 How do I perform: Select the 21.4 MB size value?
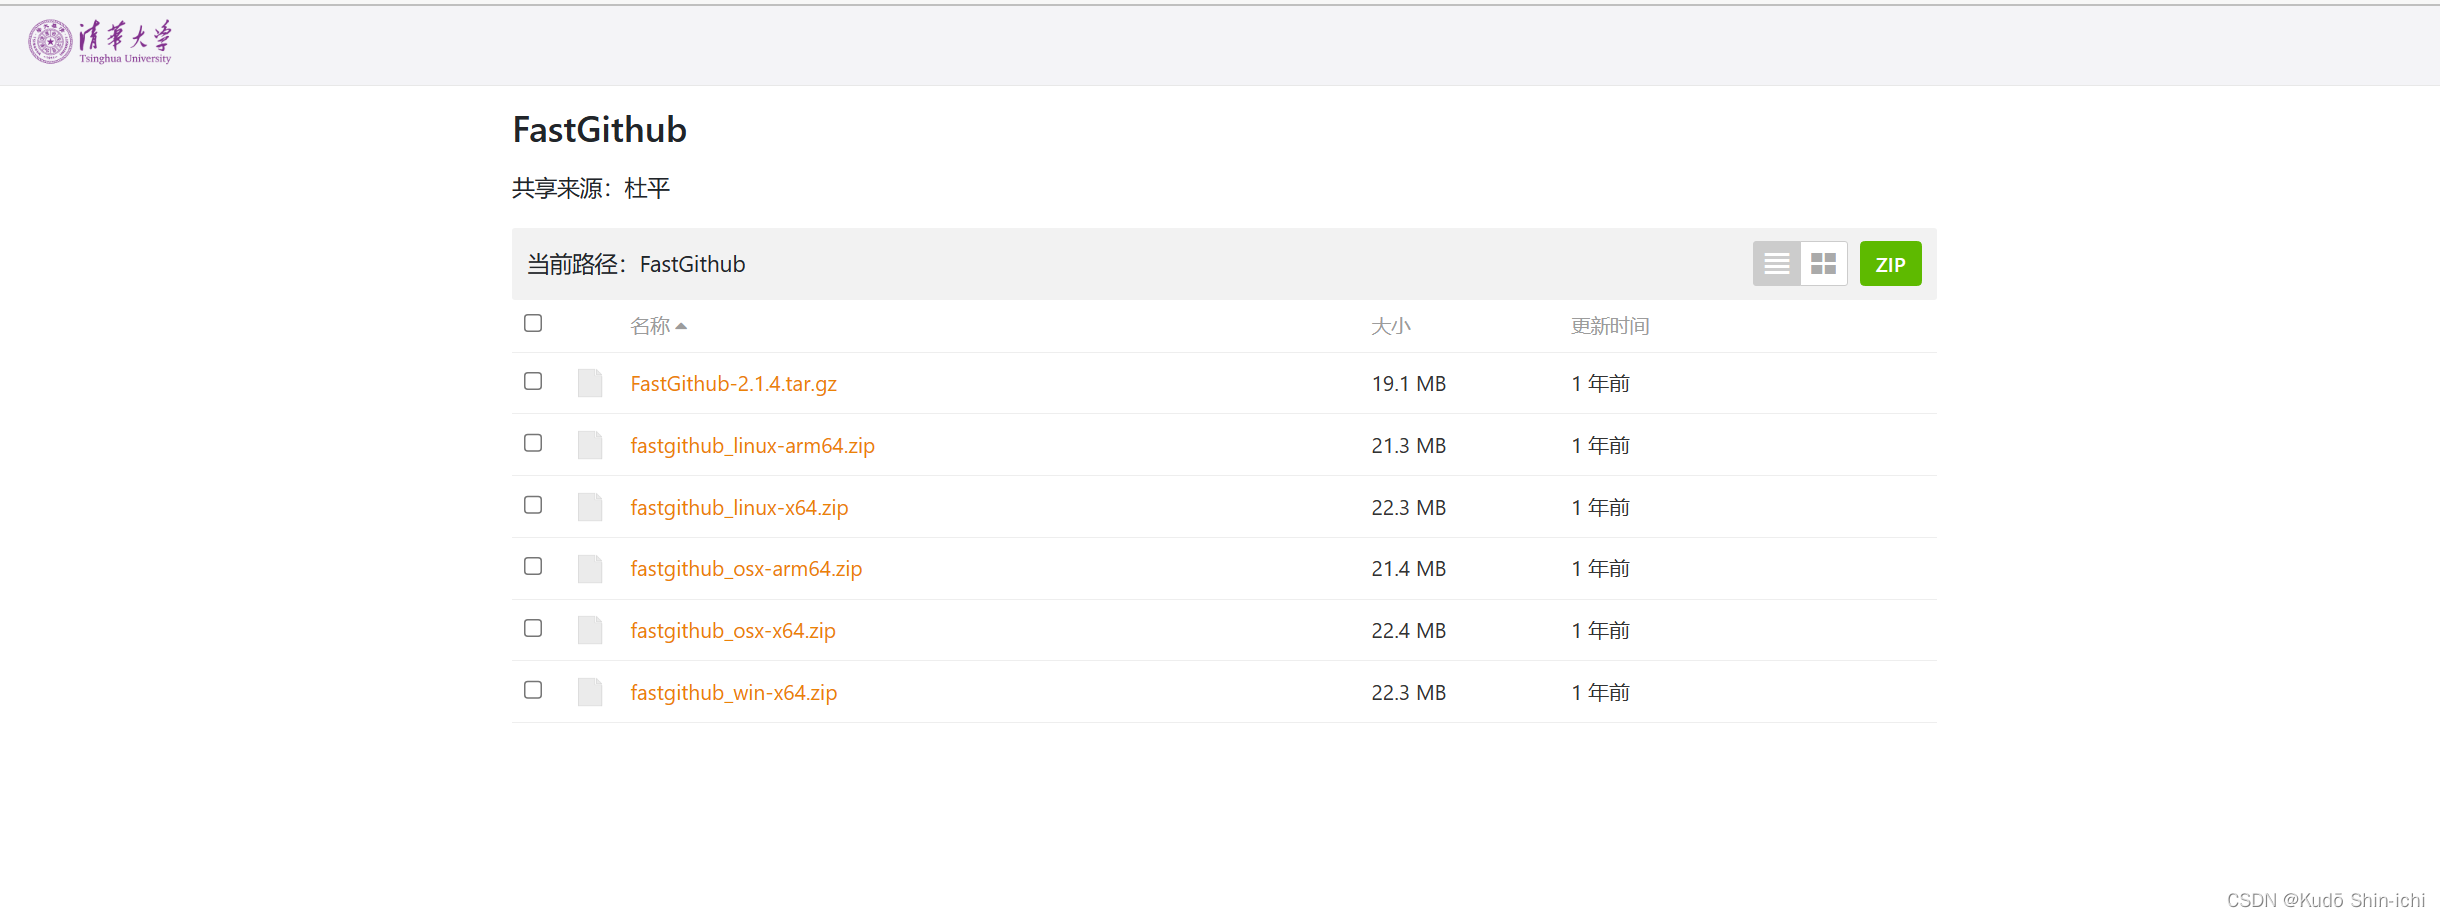[x=1409, y=569]
